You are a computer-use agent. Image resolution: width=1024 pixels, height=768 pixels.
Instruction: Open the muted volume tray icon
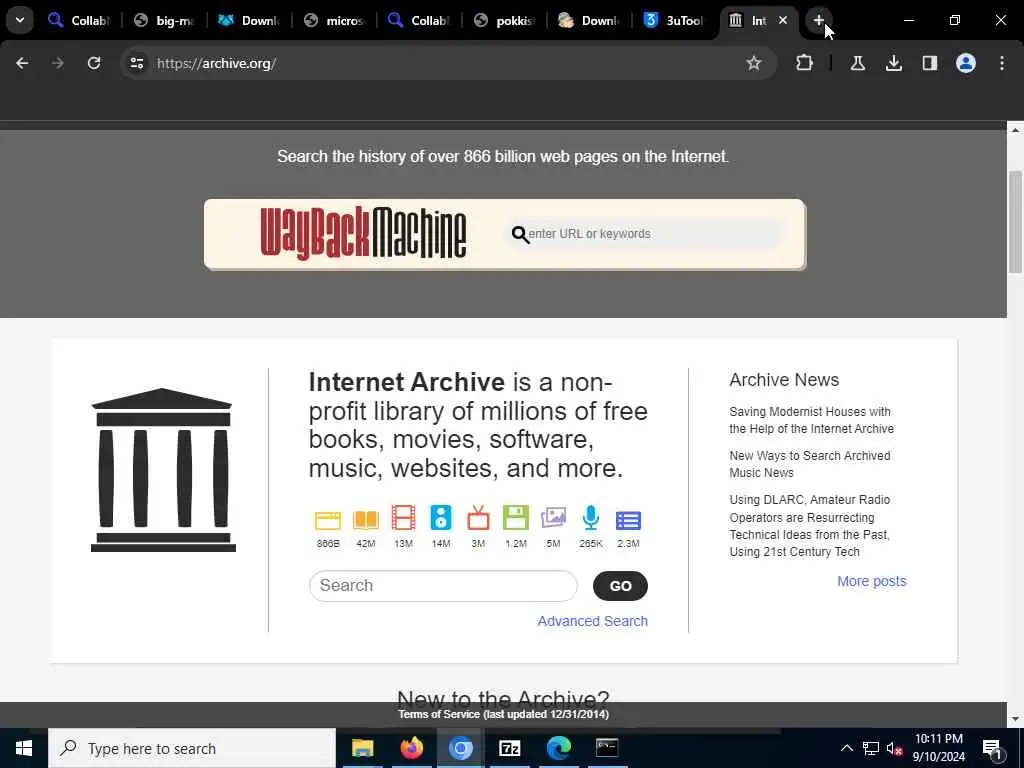895,748
